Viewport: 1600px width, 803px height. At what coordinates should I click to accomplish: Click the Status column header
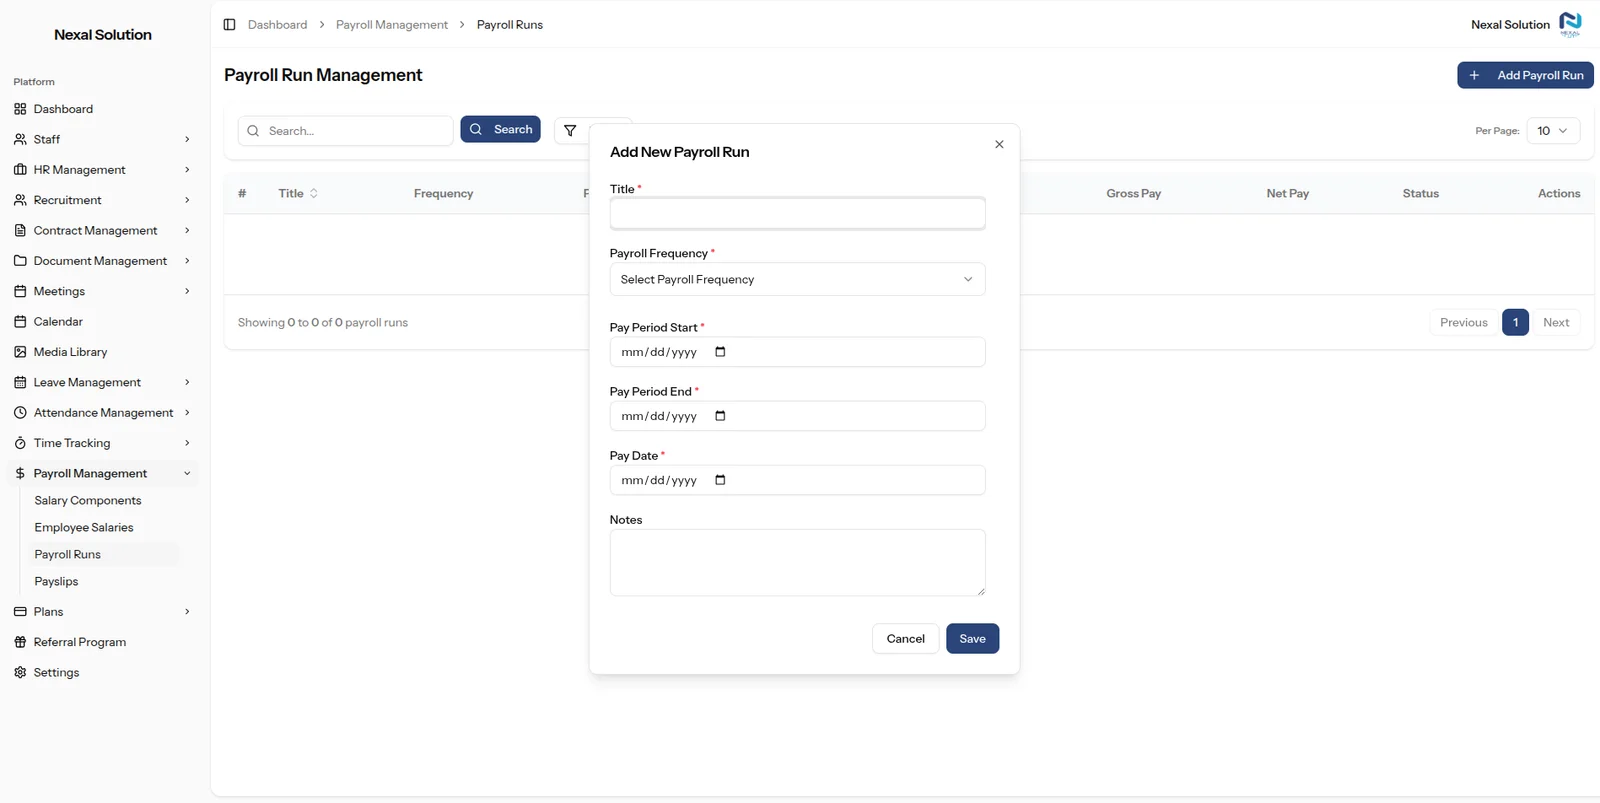pos(1420,194)
